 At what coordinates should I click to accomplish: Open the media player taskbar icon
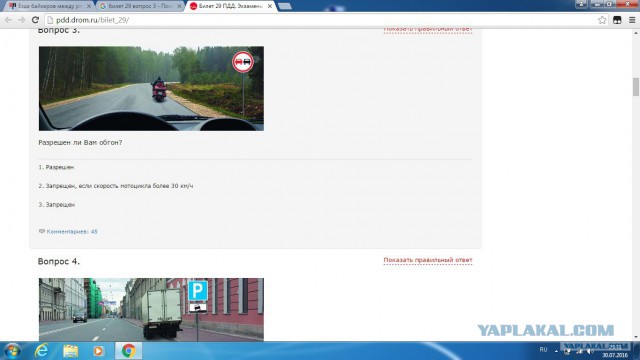pyautogui.click(x=98, y=351)
